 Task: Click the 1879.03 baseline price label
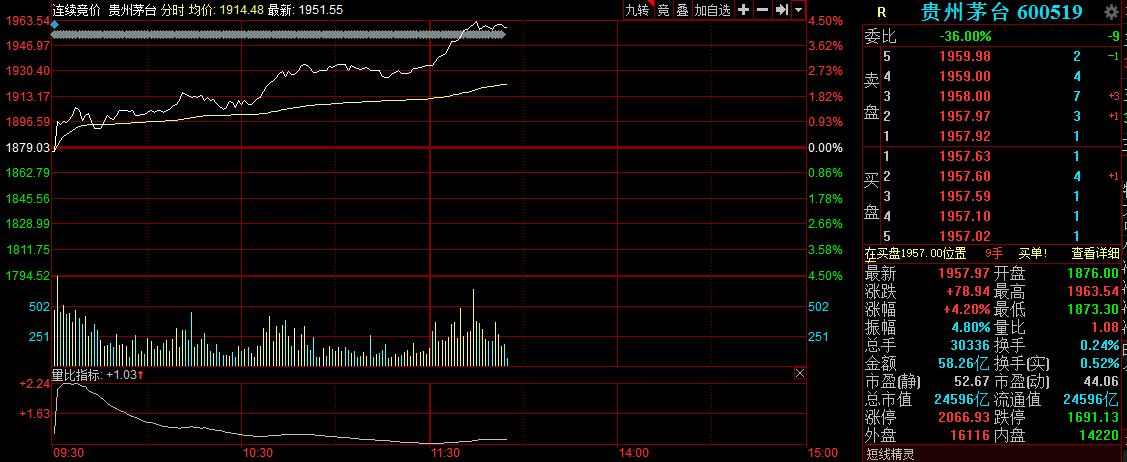coord(27,147)
